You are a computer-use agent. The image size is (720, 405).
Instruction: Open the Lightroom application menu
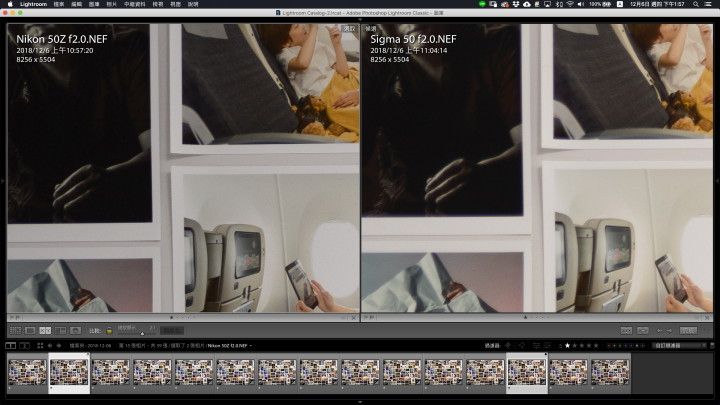[34, 4]
